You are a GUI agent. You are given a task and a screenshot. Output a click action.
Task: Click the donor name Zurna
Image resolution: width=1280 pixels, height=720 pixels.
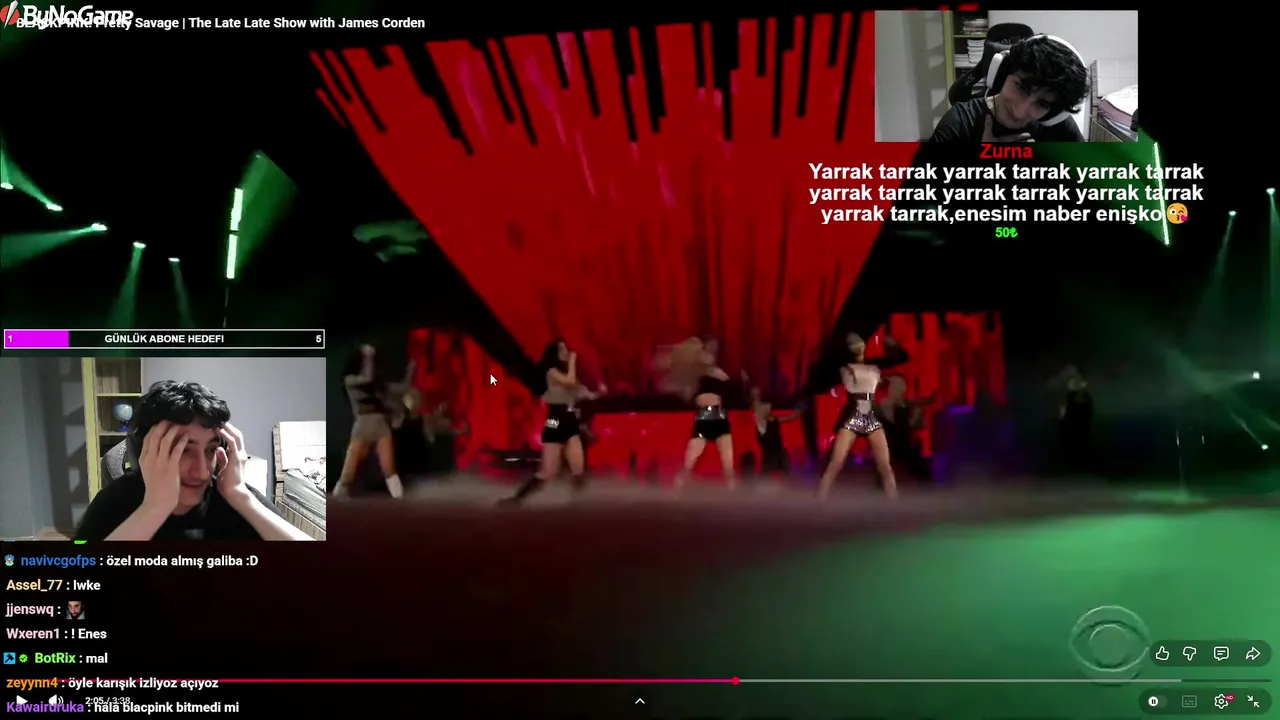(x=1006, y=152)
